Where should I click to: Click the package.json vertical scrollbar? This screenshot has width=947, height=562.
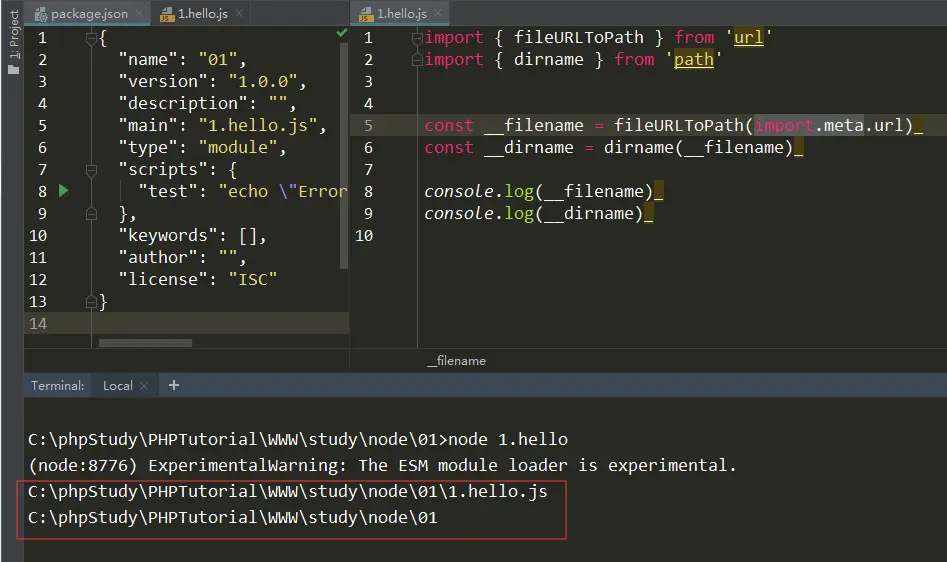(344, 156)
